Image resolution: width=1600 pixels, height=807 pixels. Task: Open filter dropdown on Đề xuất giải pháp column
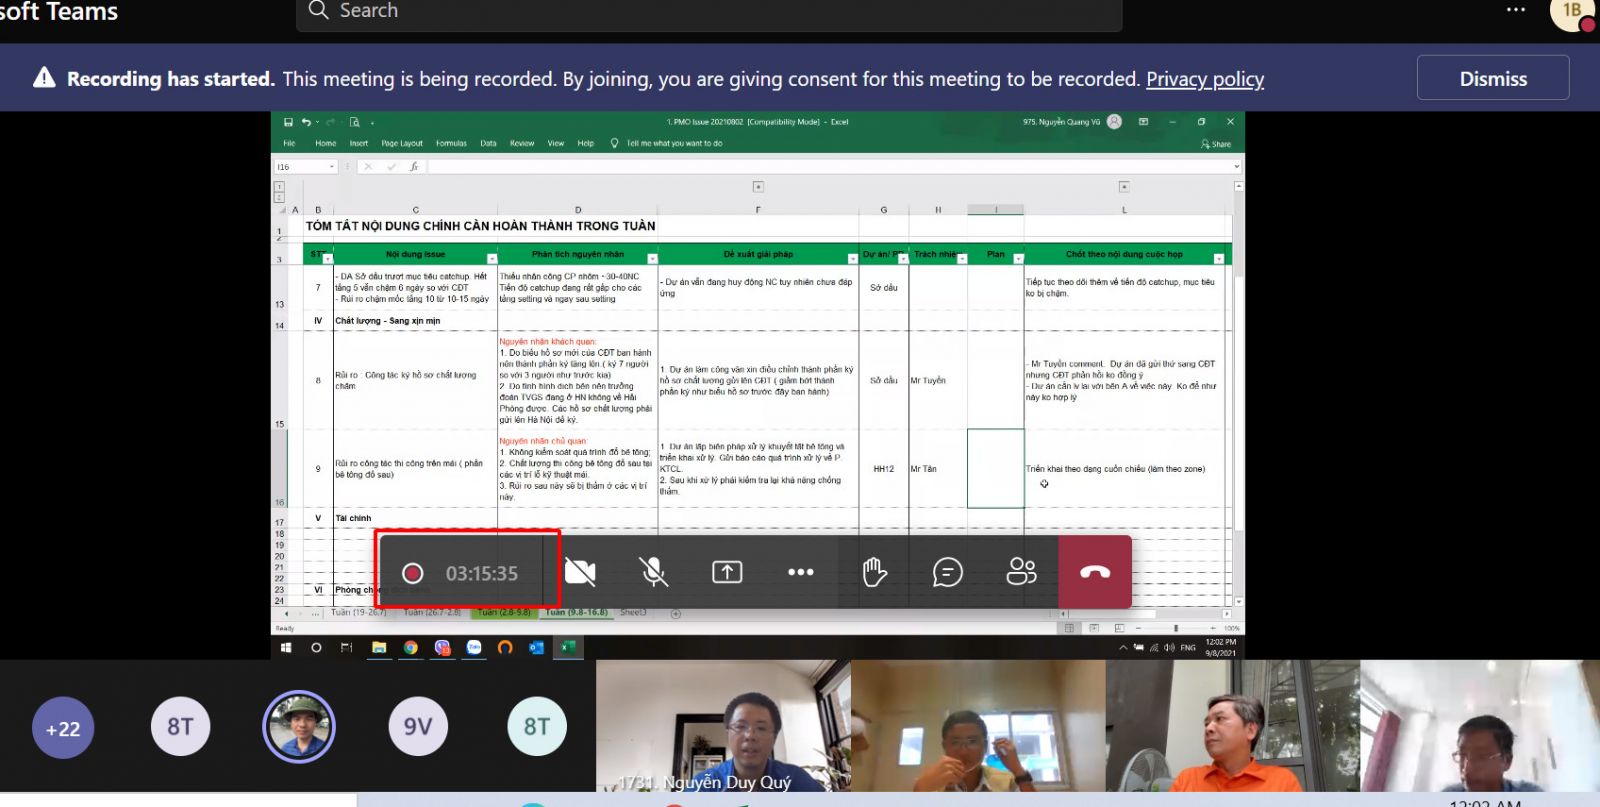coord(852,259)
